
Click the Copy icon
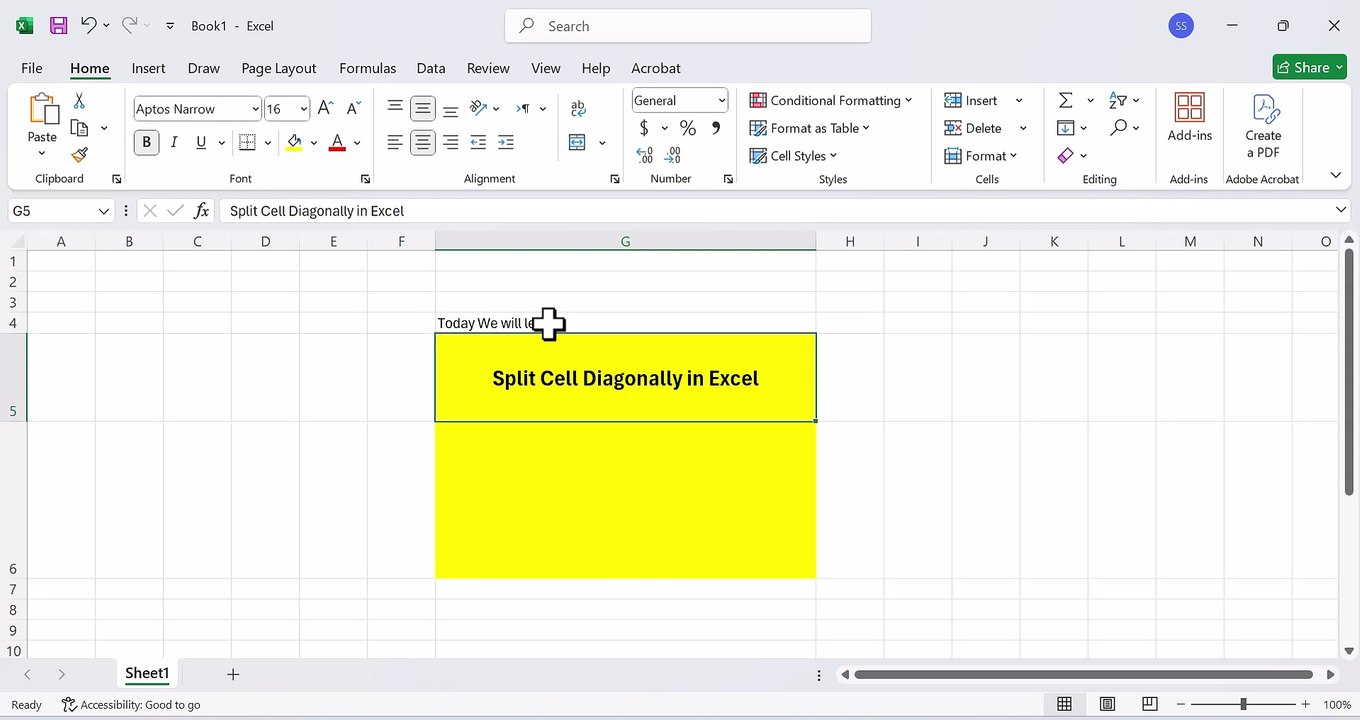tap(79, 128)
